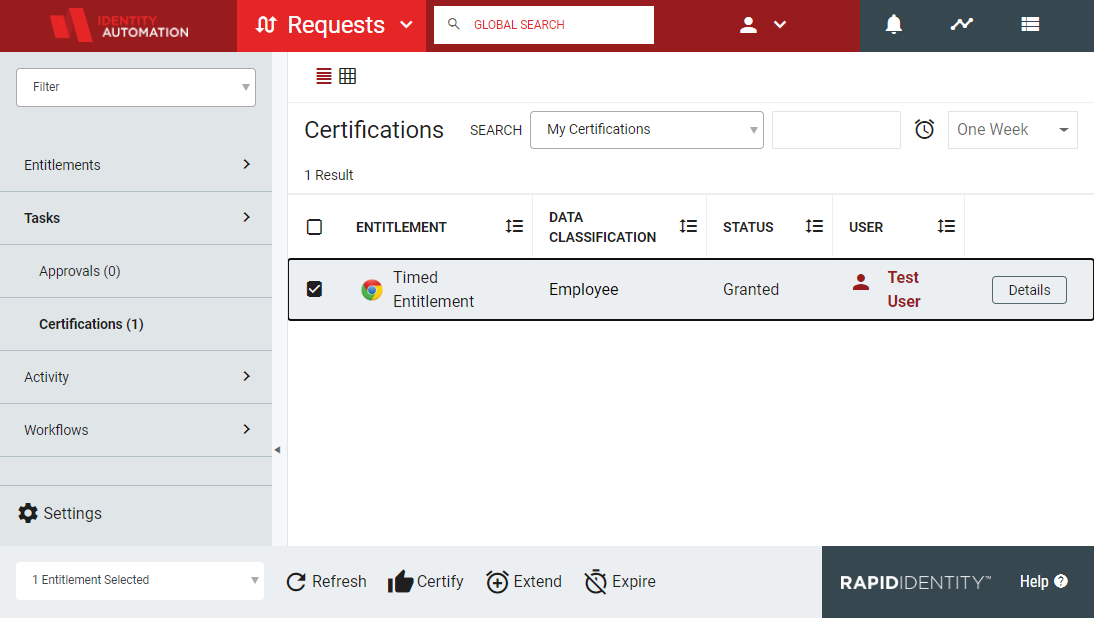1094x618 pixels.
Task: Expire the selected entitlement
Action: 620,582
